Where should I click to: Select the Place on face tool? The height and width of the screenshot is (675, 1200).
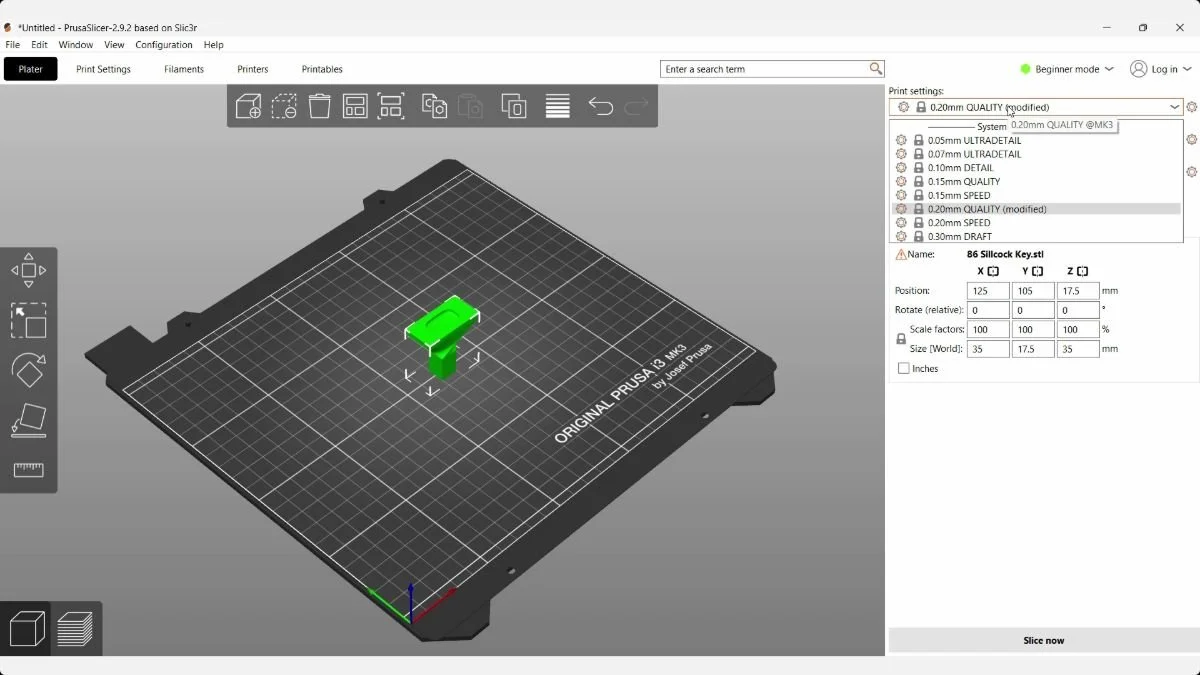29,420
